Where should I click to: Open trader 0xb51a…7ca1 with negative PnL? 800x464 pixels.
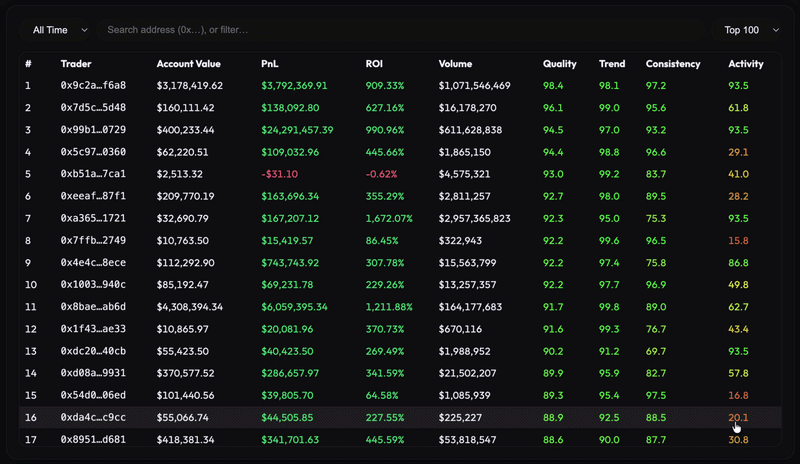[93, 174]
